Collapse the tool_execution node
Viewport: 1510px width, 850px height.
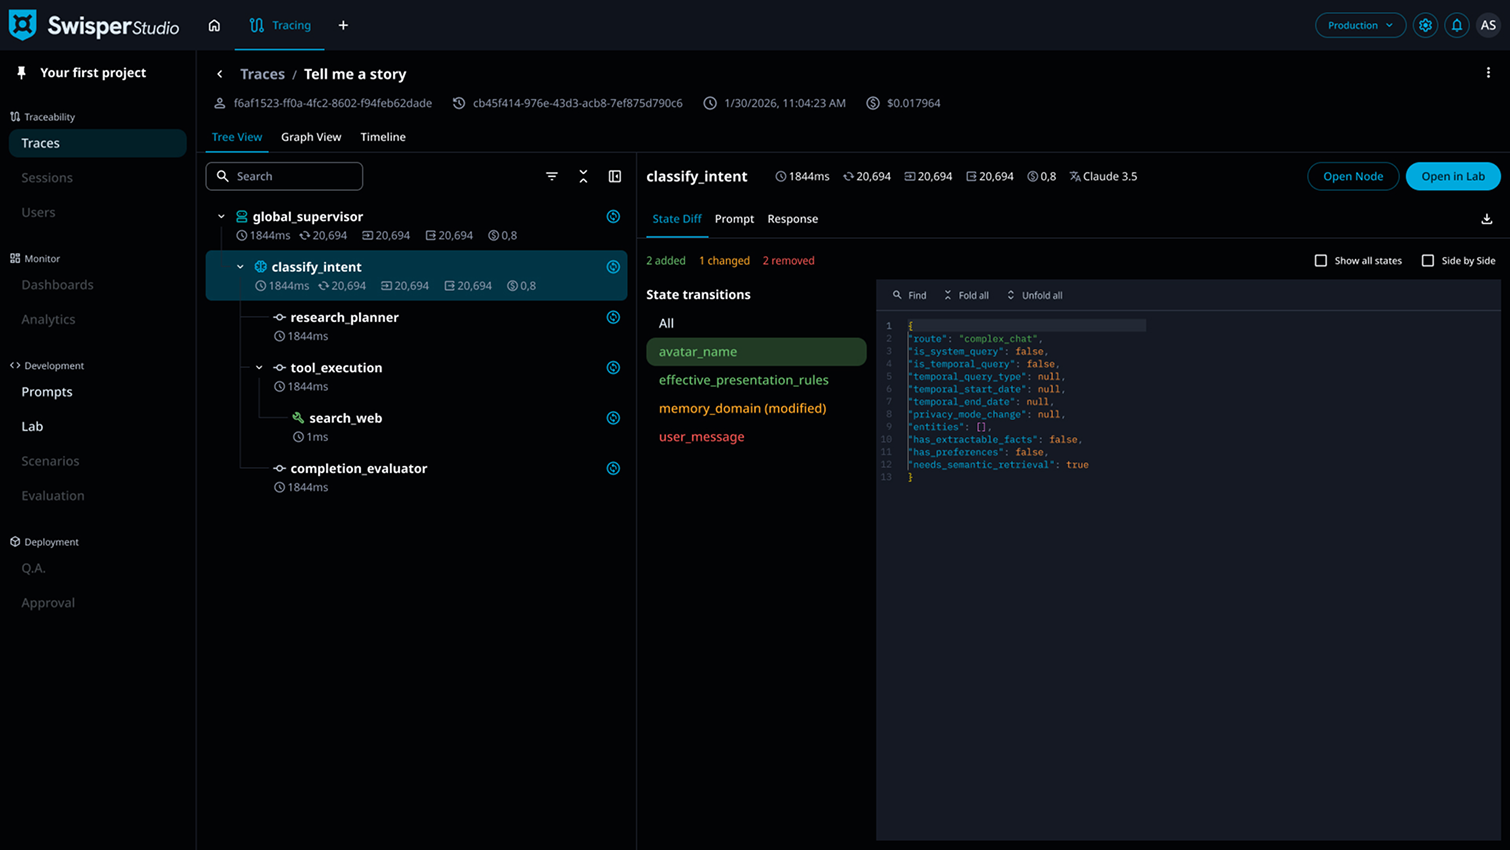coord(259,368)
